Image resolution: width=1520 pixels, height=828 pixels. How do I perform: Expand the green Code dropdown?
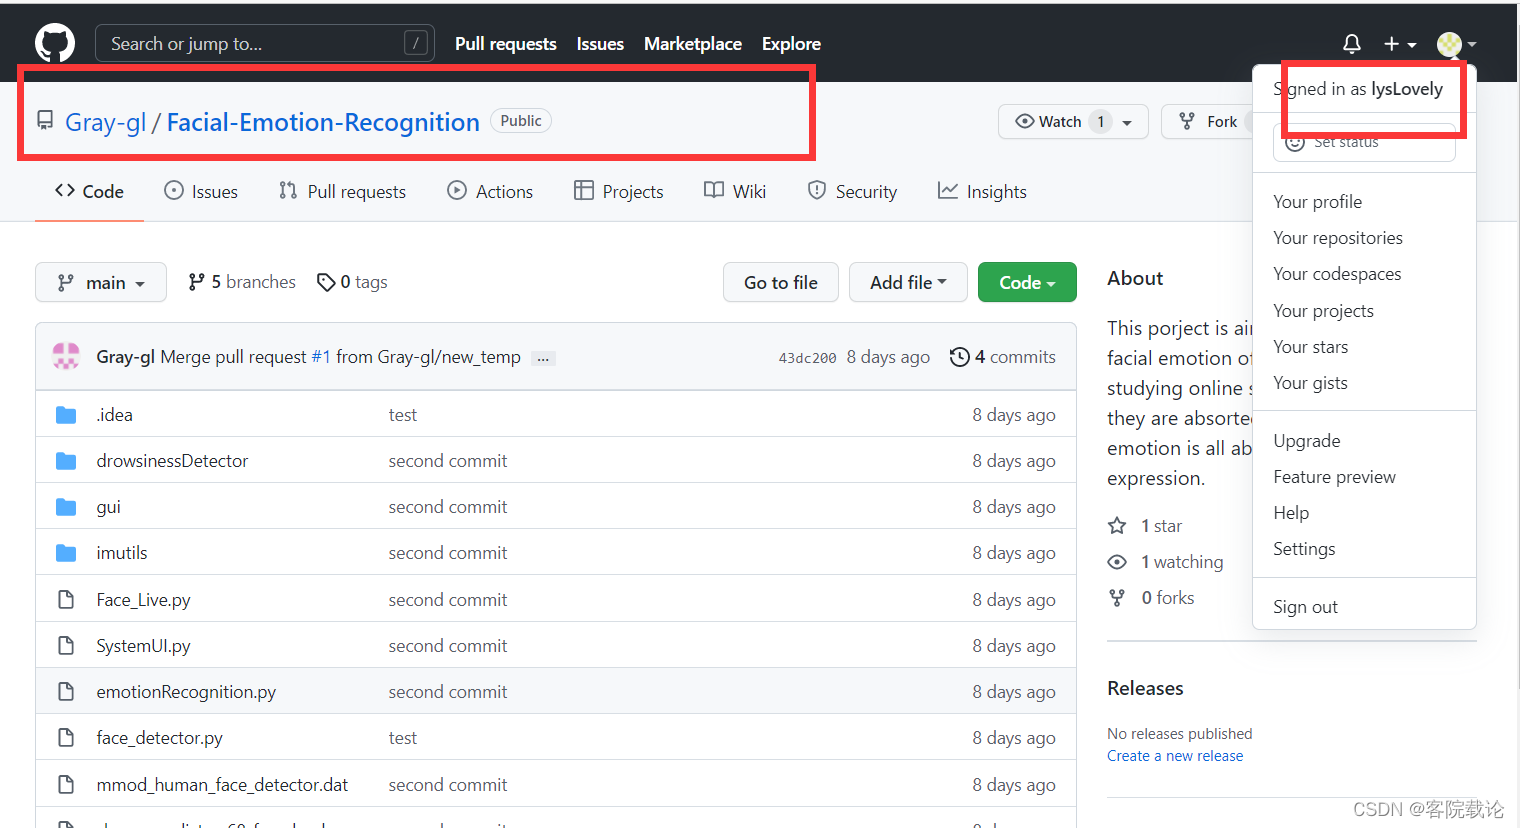(x=1027, y=282)
